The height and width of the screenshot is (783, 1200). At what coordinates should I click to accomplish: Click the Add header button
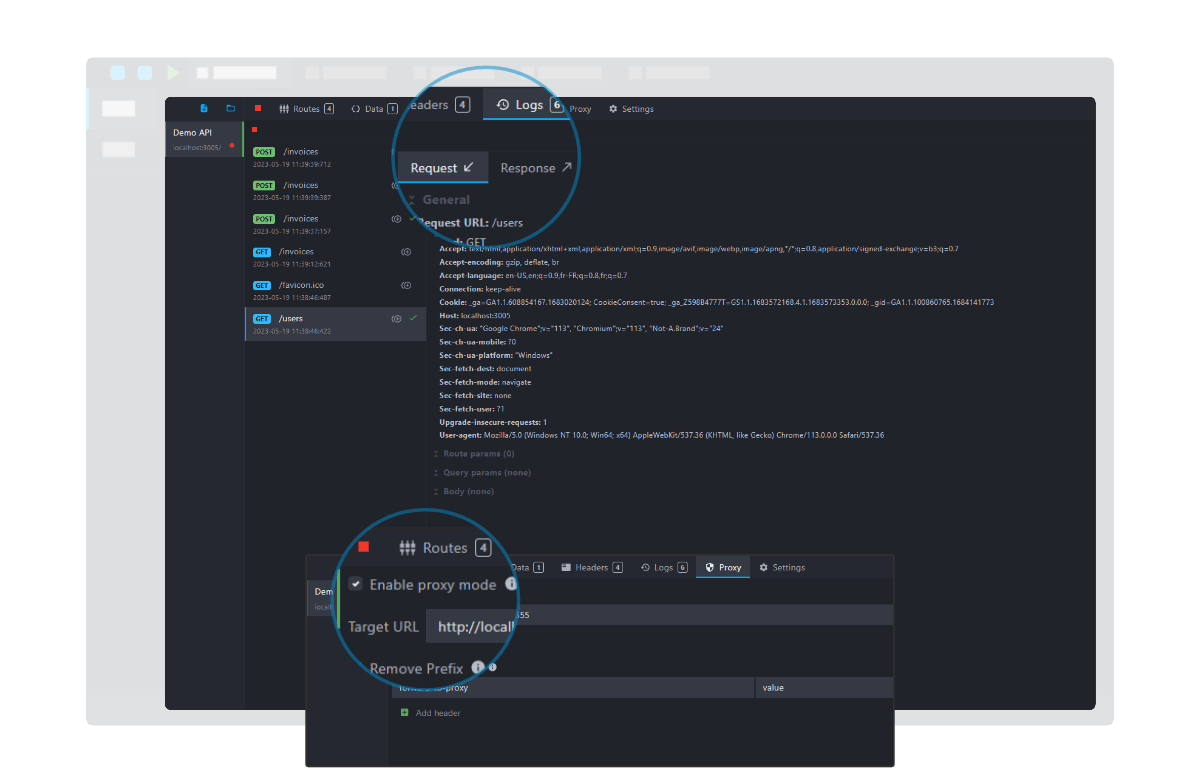click(432, 712)
